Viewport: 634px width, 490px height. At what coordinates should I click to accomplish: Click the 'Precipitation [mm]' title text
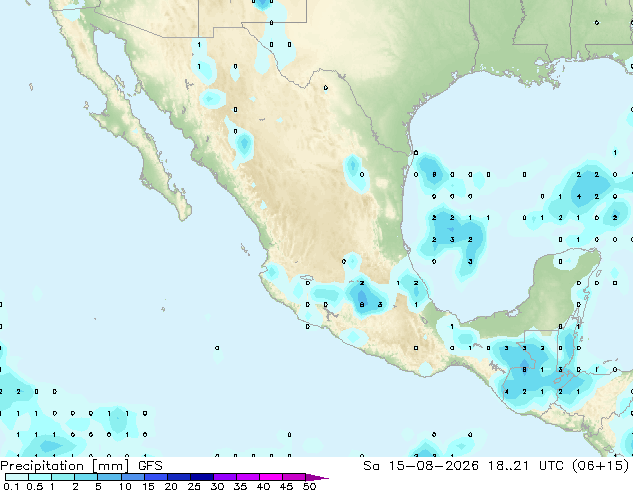click(65, 466)
